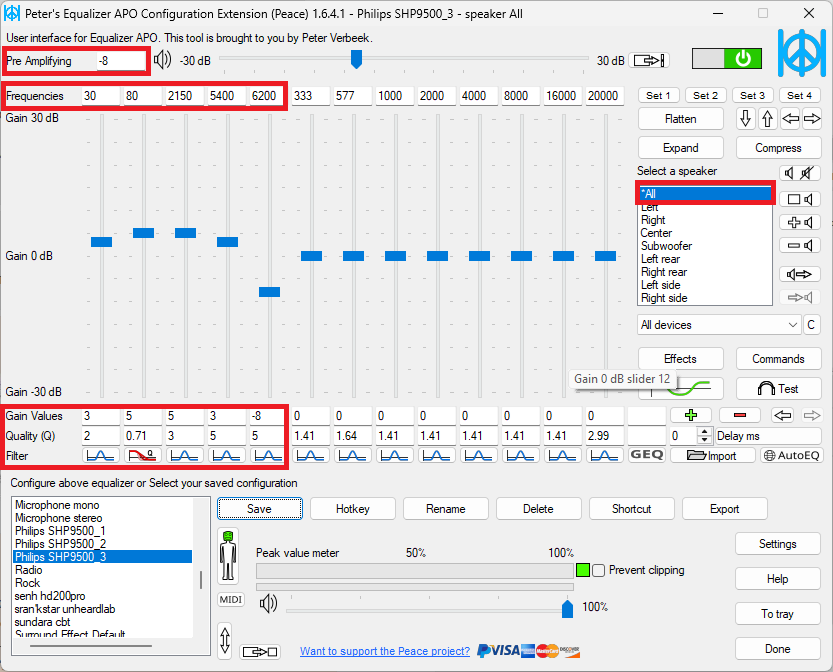Increase the delay value with stepper
The width and height of the screenshot is (833, 672).
704,432
